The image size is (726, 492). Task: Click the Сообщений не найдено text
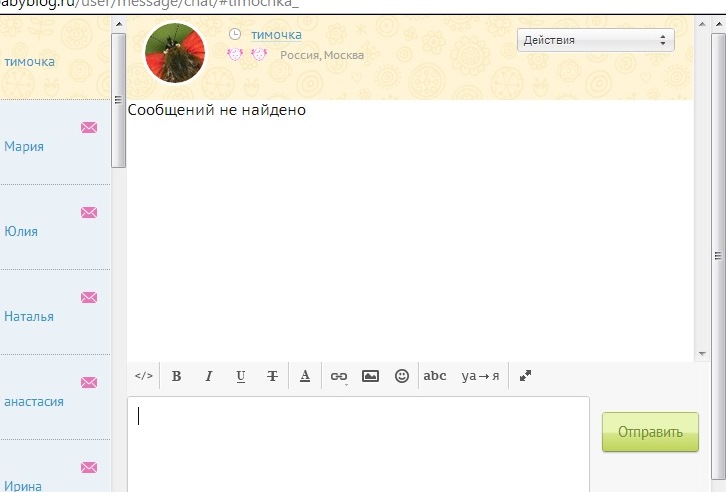(x=217, y=110)
